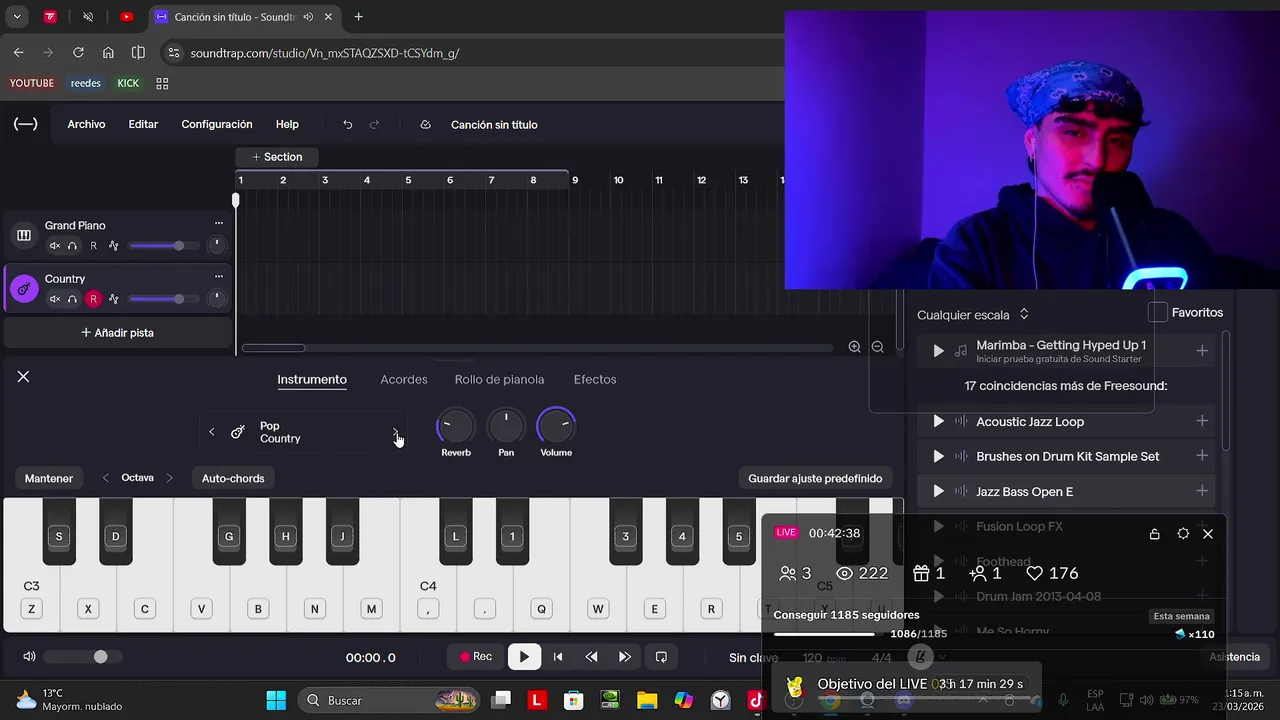Click the master volume speaker icon
The width and height of the screenshot is (1280, 720).
click(29, 657)
